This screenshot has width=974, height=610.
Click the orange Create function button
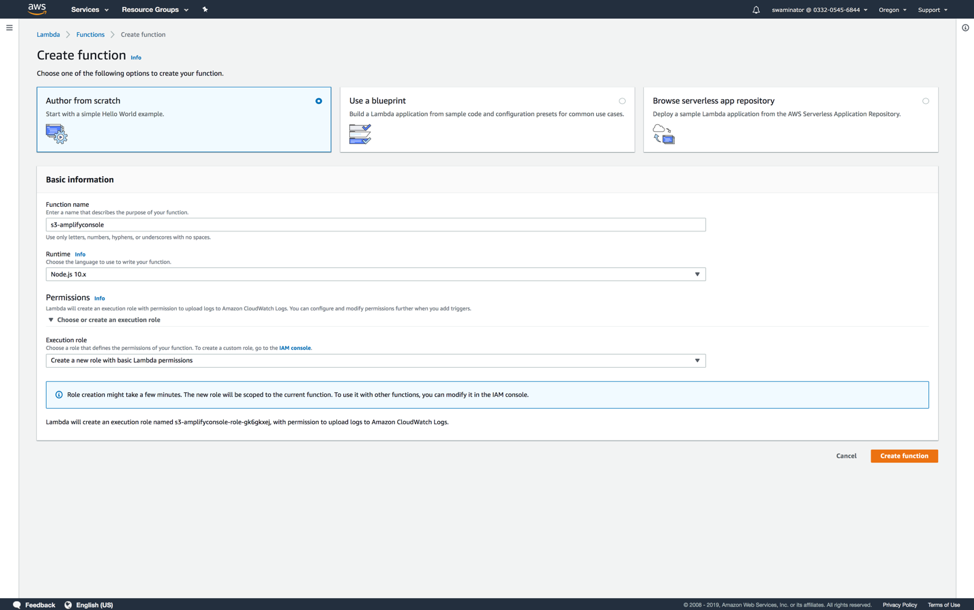pyautogui.click(x=903, y=456)
